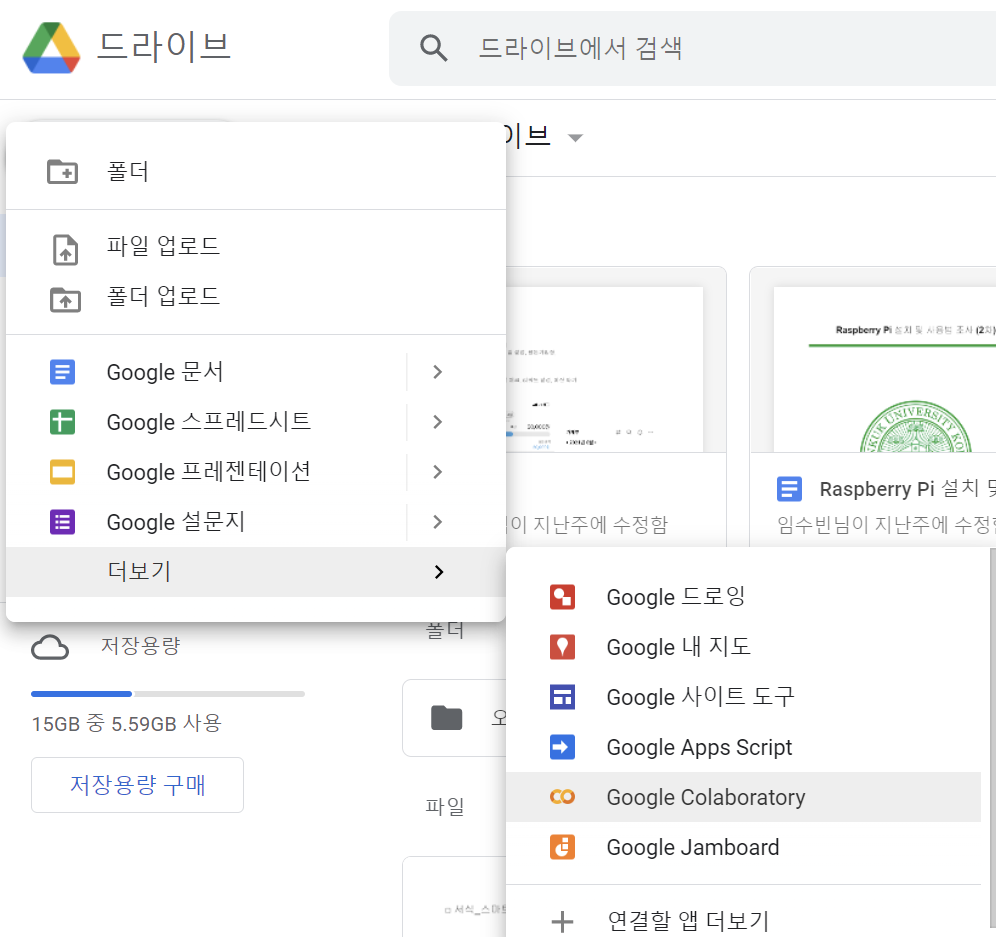Expand the 더보기 submenu arrow

(x=438, y=572)
